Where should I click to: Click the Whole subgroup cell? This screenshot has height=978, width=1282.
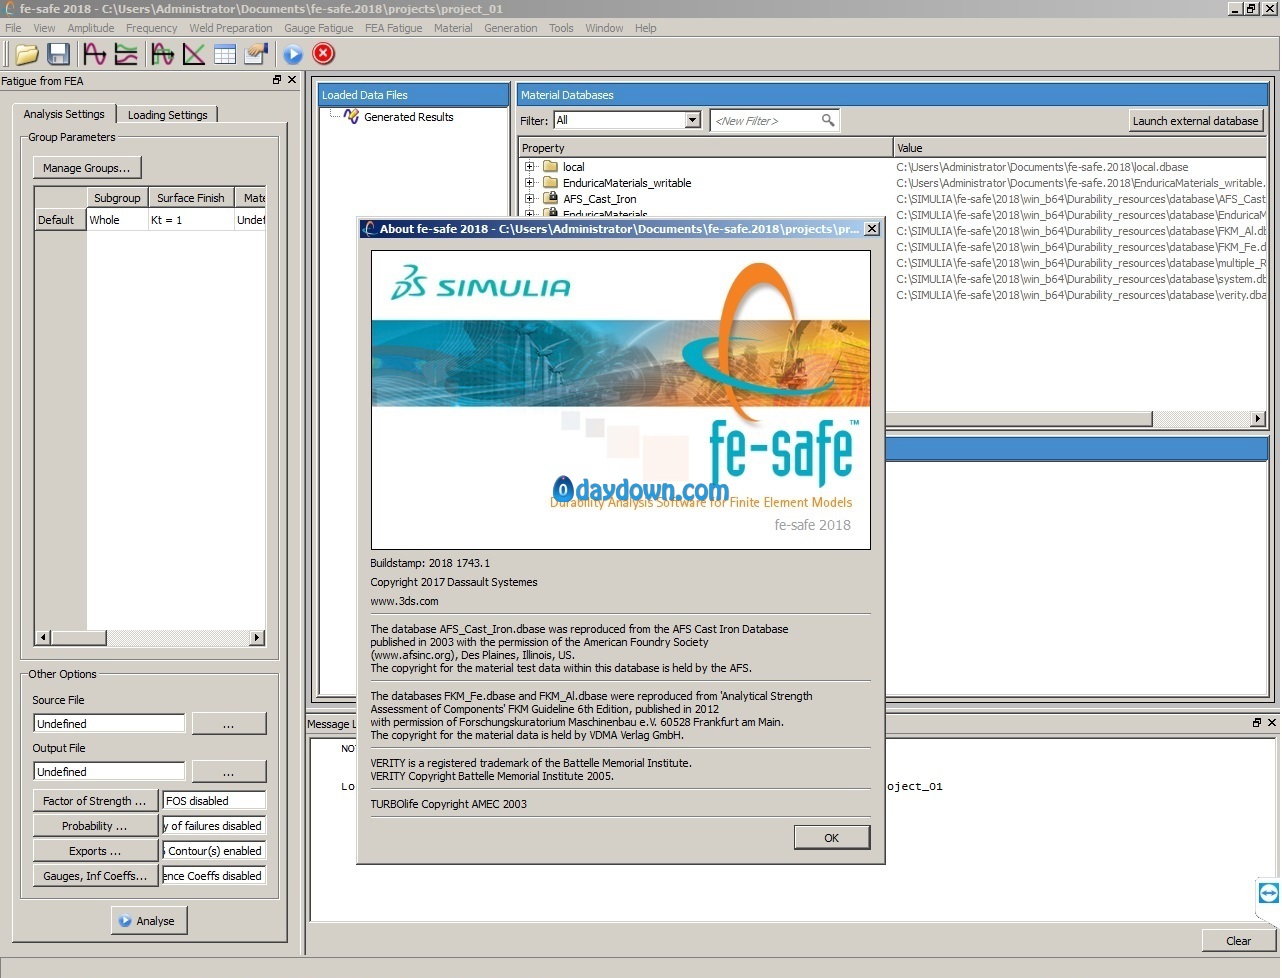tap(117, 220)
